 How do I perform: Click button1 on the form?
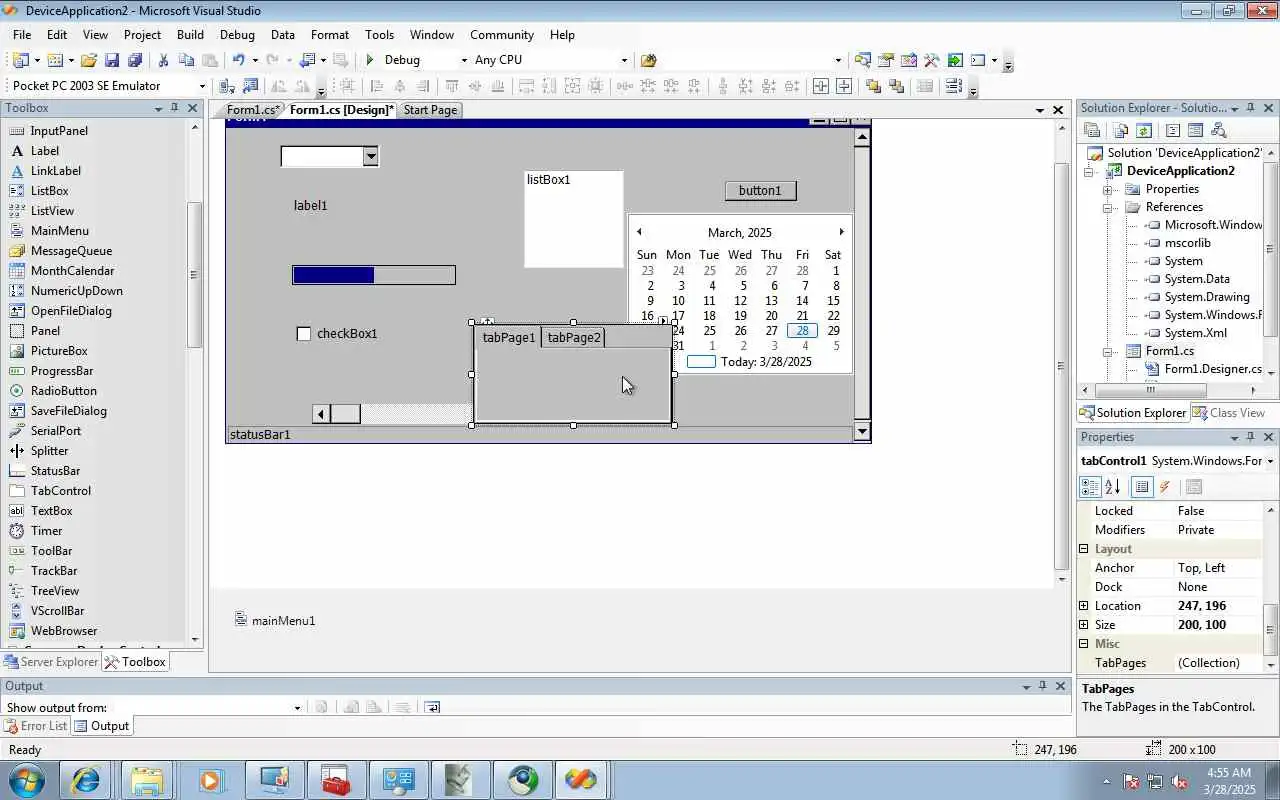[760, 191]
